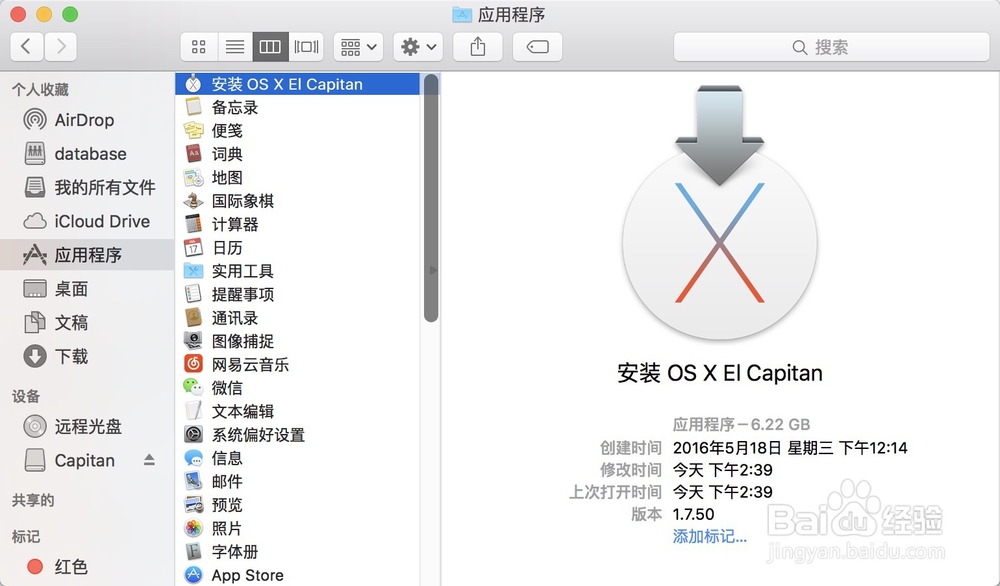Select the App Store app
Screen dimensions: 1000x586
297,575
